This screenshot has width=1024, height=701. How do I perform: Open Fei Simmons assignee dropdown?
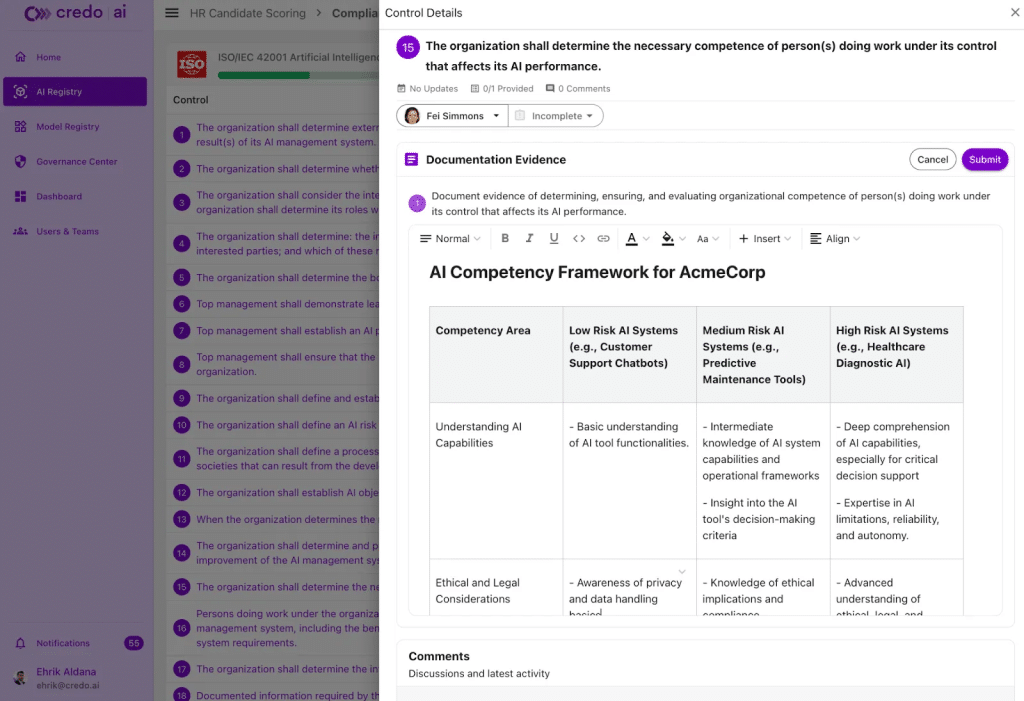[x=452, y=116]
